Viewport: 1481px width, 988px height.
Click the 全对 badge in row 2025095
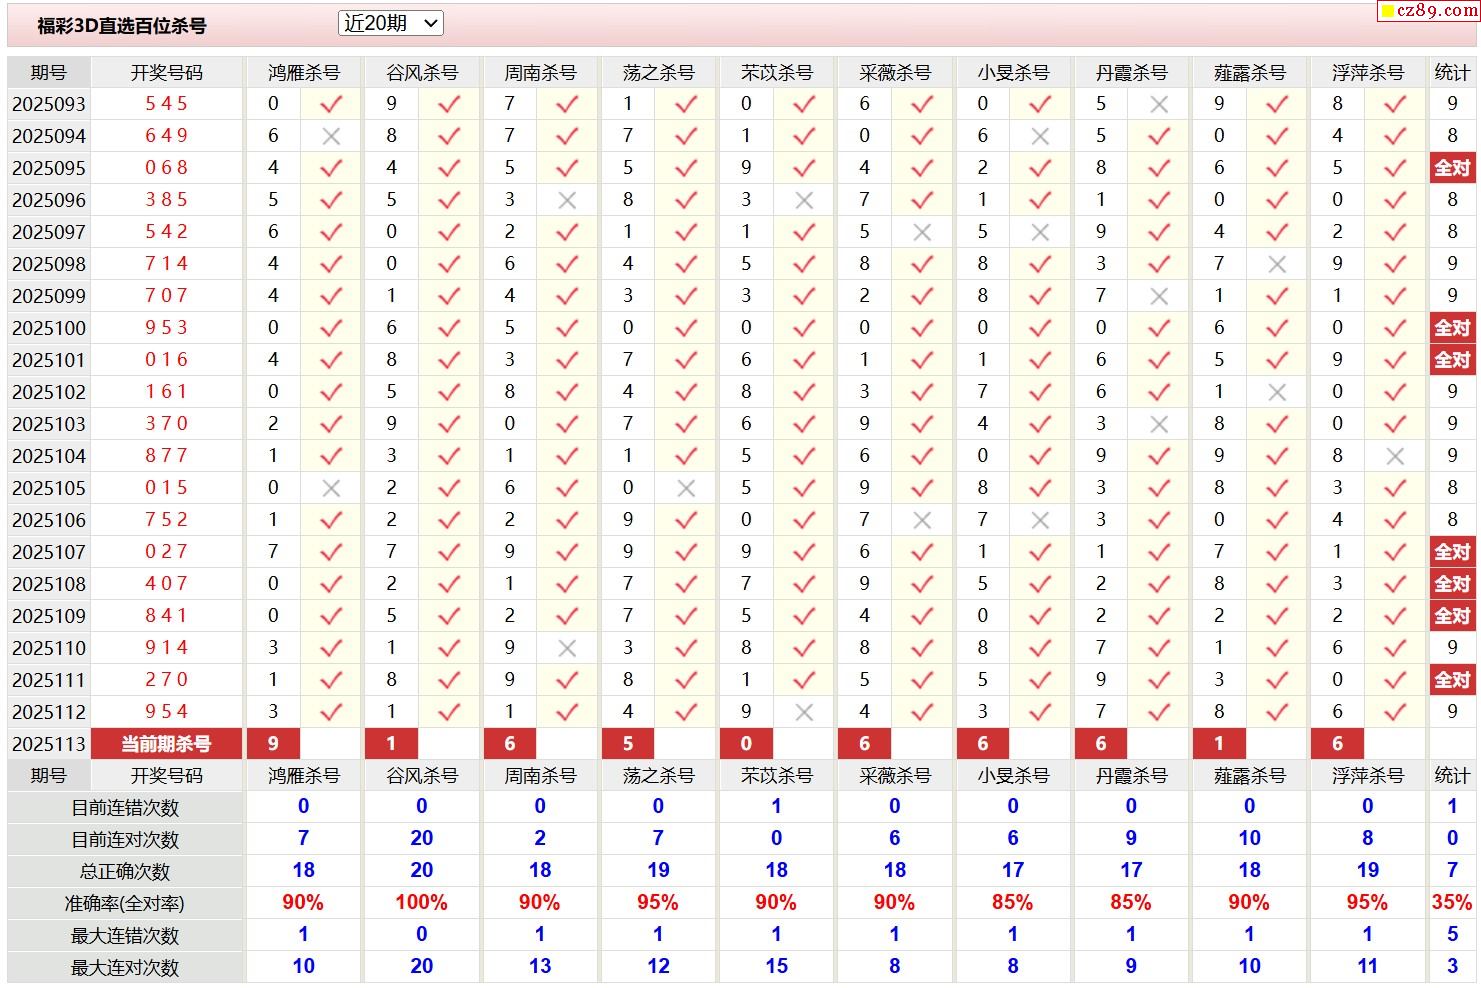pos(1452,168)
